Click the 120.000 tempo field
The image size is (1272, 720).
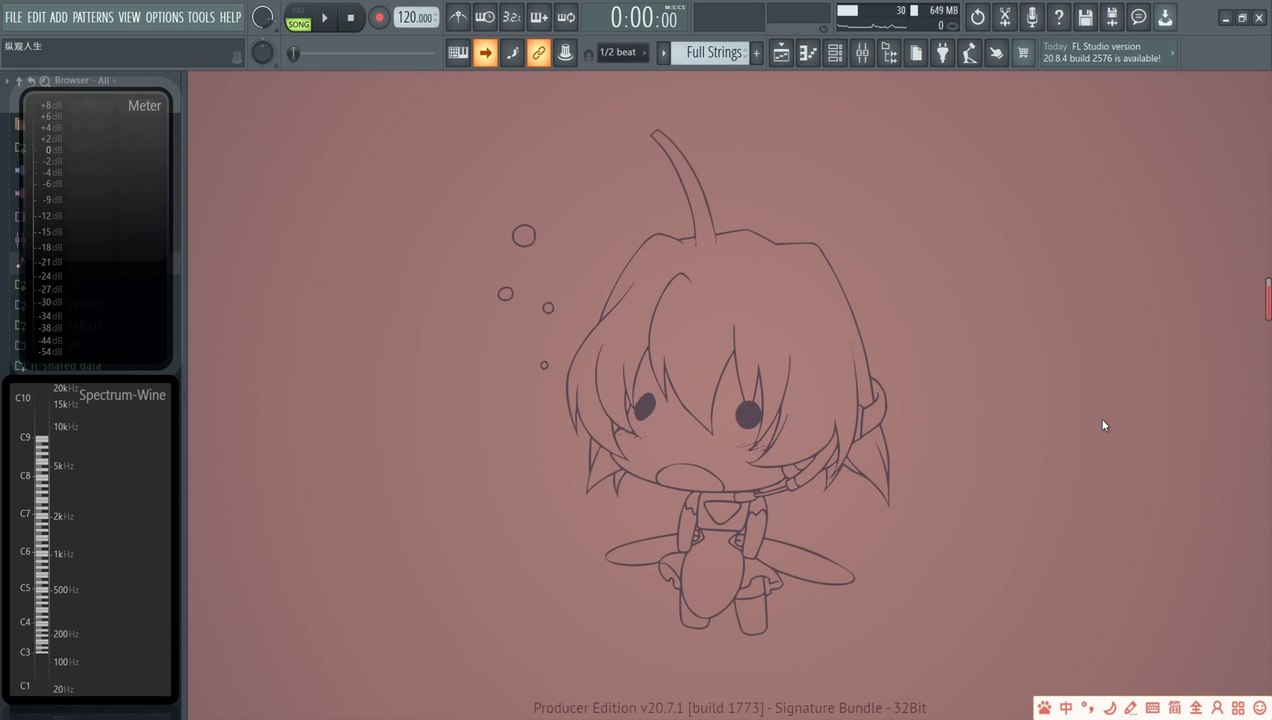point(415,17)
